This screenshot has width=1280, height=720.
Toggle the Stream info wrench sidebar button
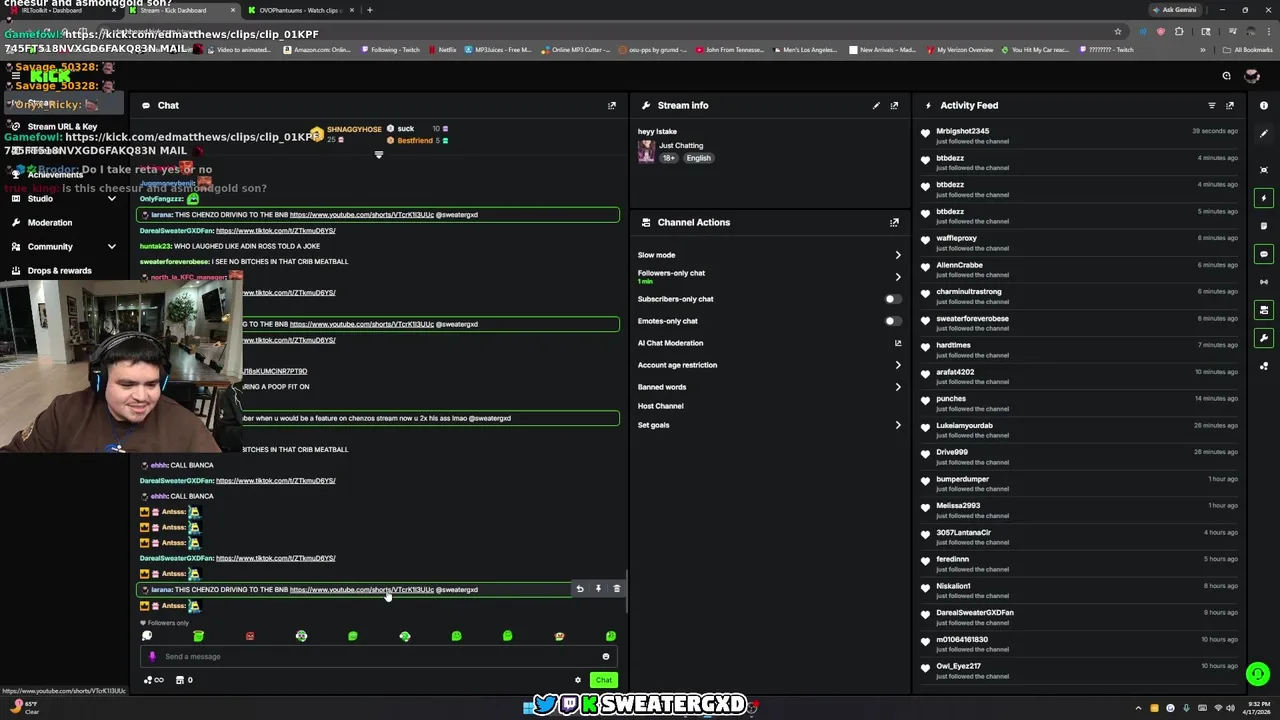click(1264, 338)
